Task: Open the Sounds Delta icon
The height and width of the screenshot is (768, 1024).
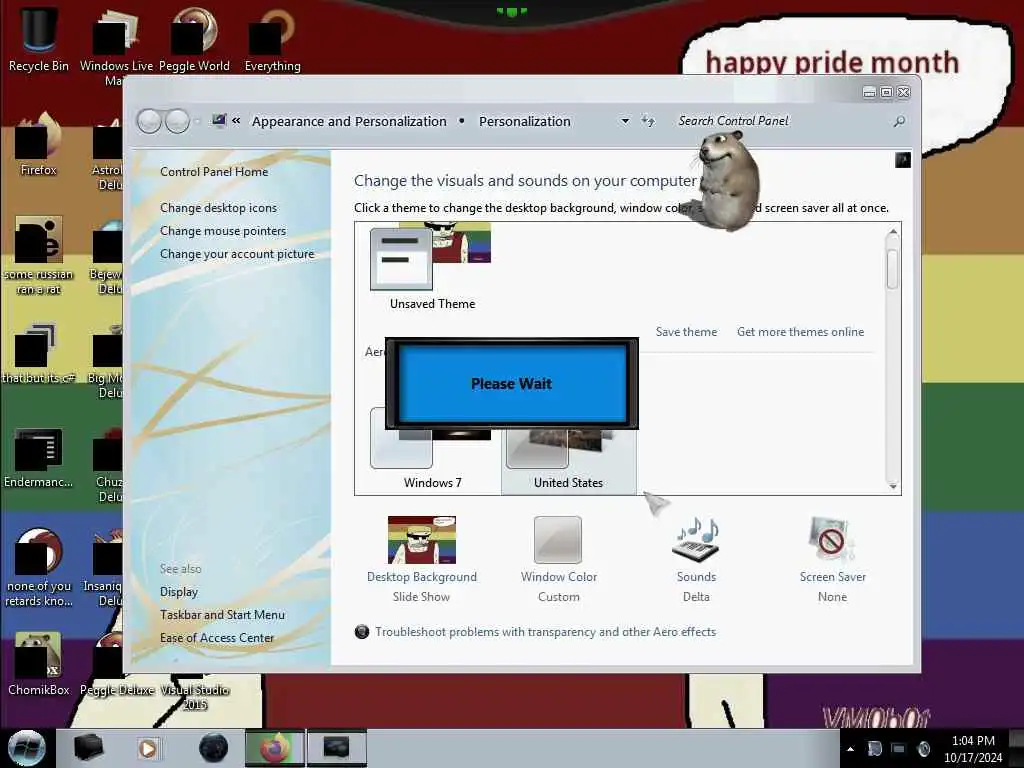Action: pos(696,540)
